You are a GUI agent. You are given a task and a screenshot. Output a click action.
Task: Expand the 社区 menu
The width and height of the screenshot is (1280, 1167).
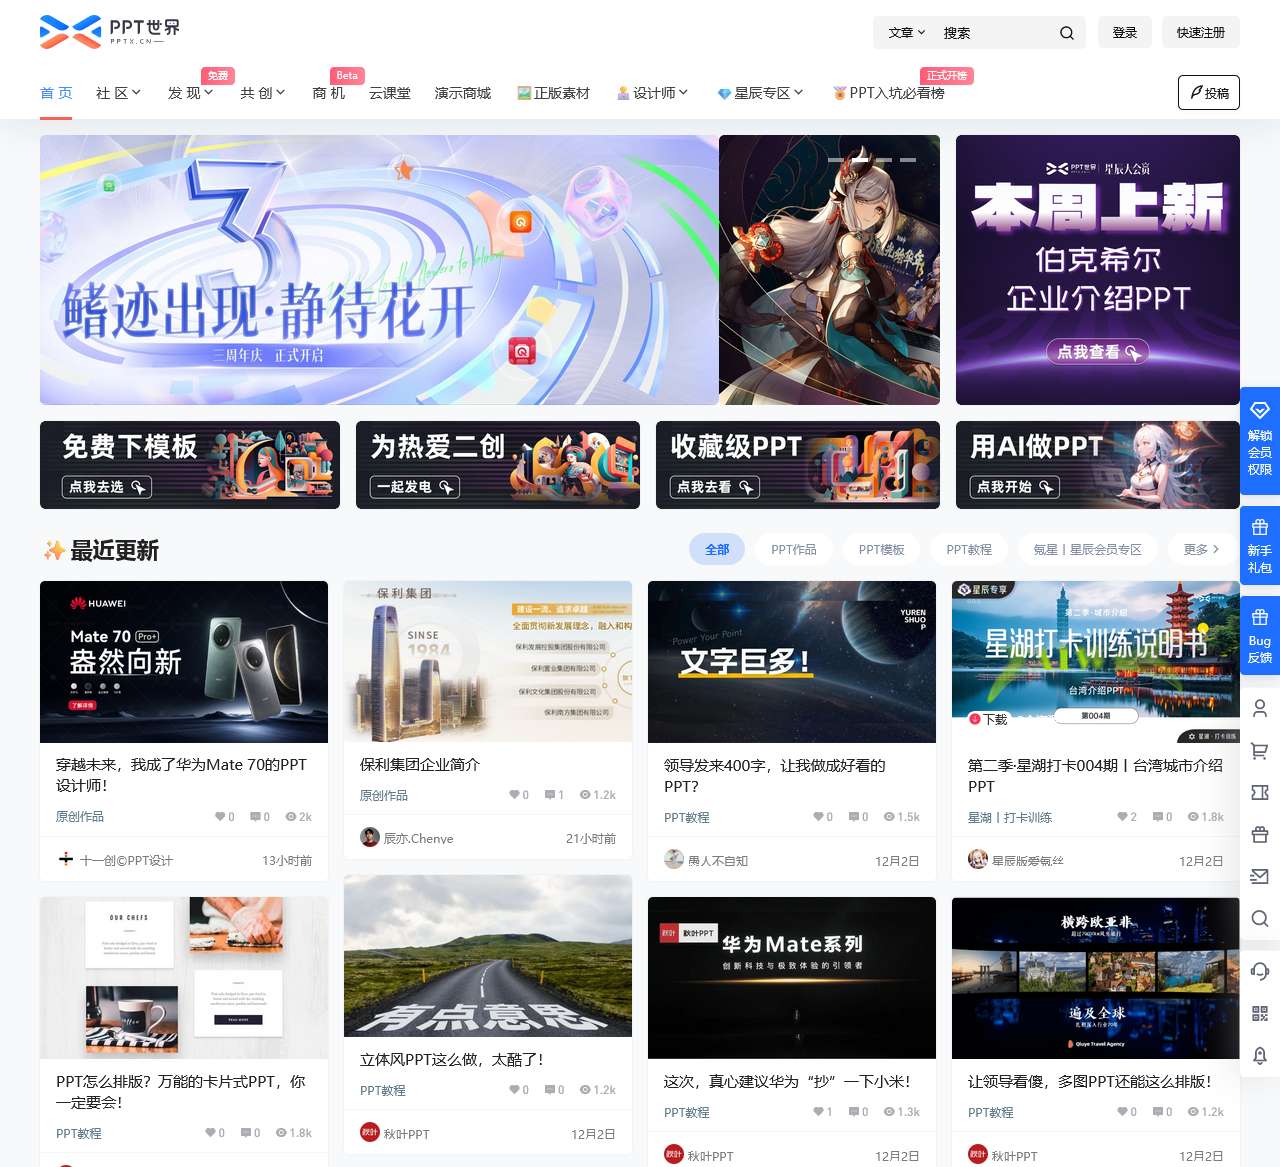[118, 93]
